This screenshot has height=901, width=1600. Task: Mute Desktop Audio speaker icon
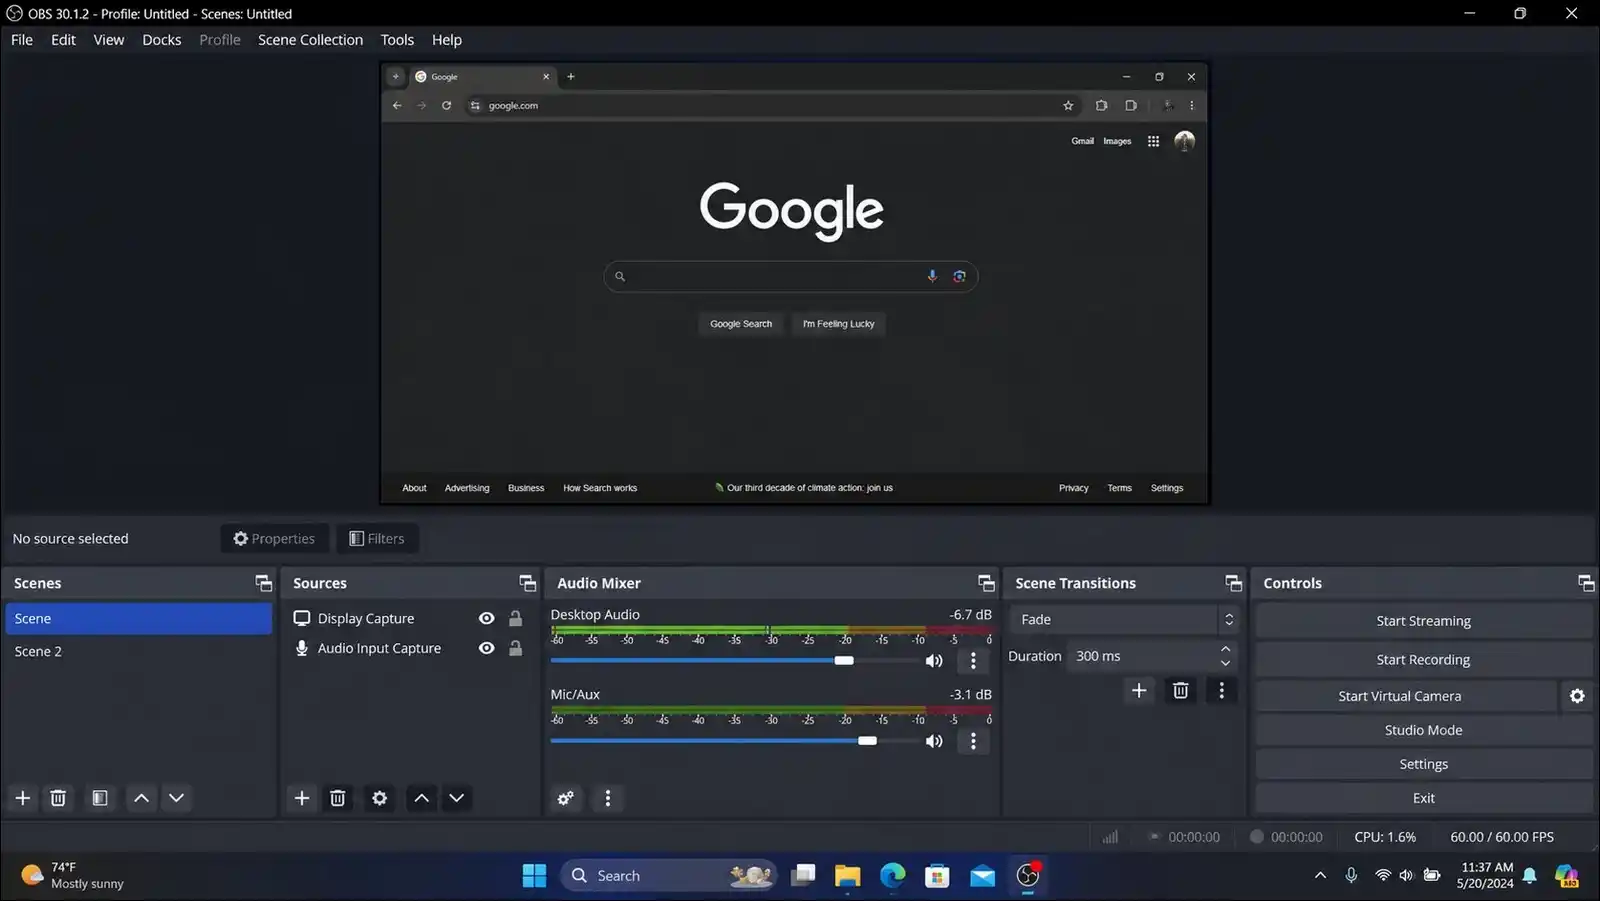click(x=934, y=661)
